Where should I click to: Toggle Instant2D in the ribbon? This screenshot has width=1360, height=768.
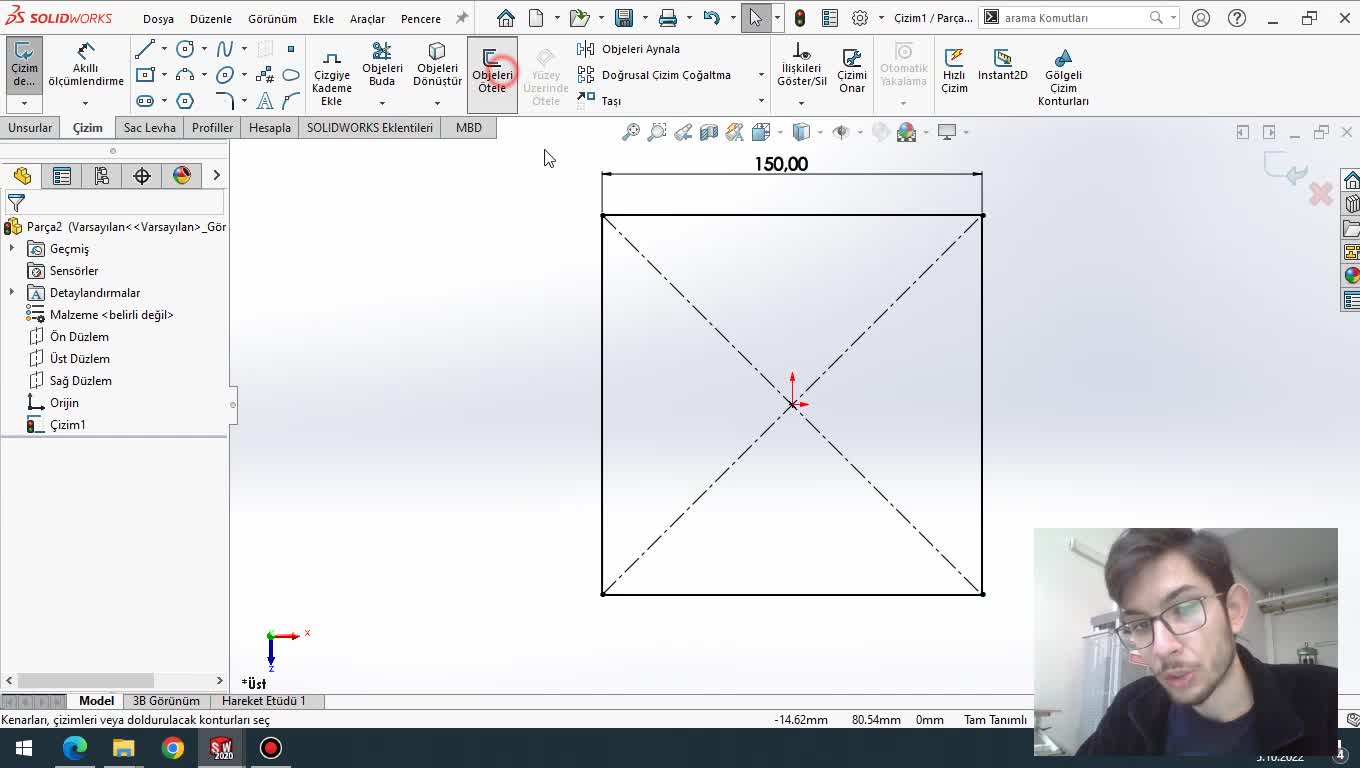pyautogui.click(x=1003, y=65)
